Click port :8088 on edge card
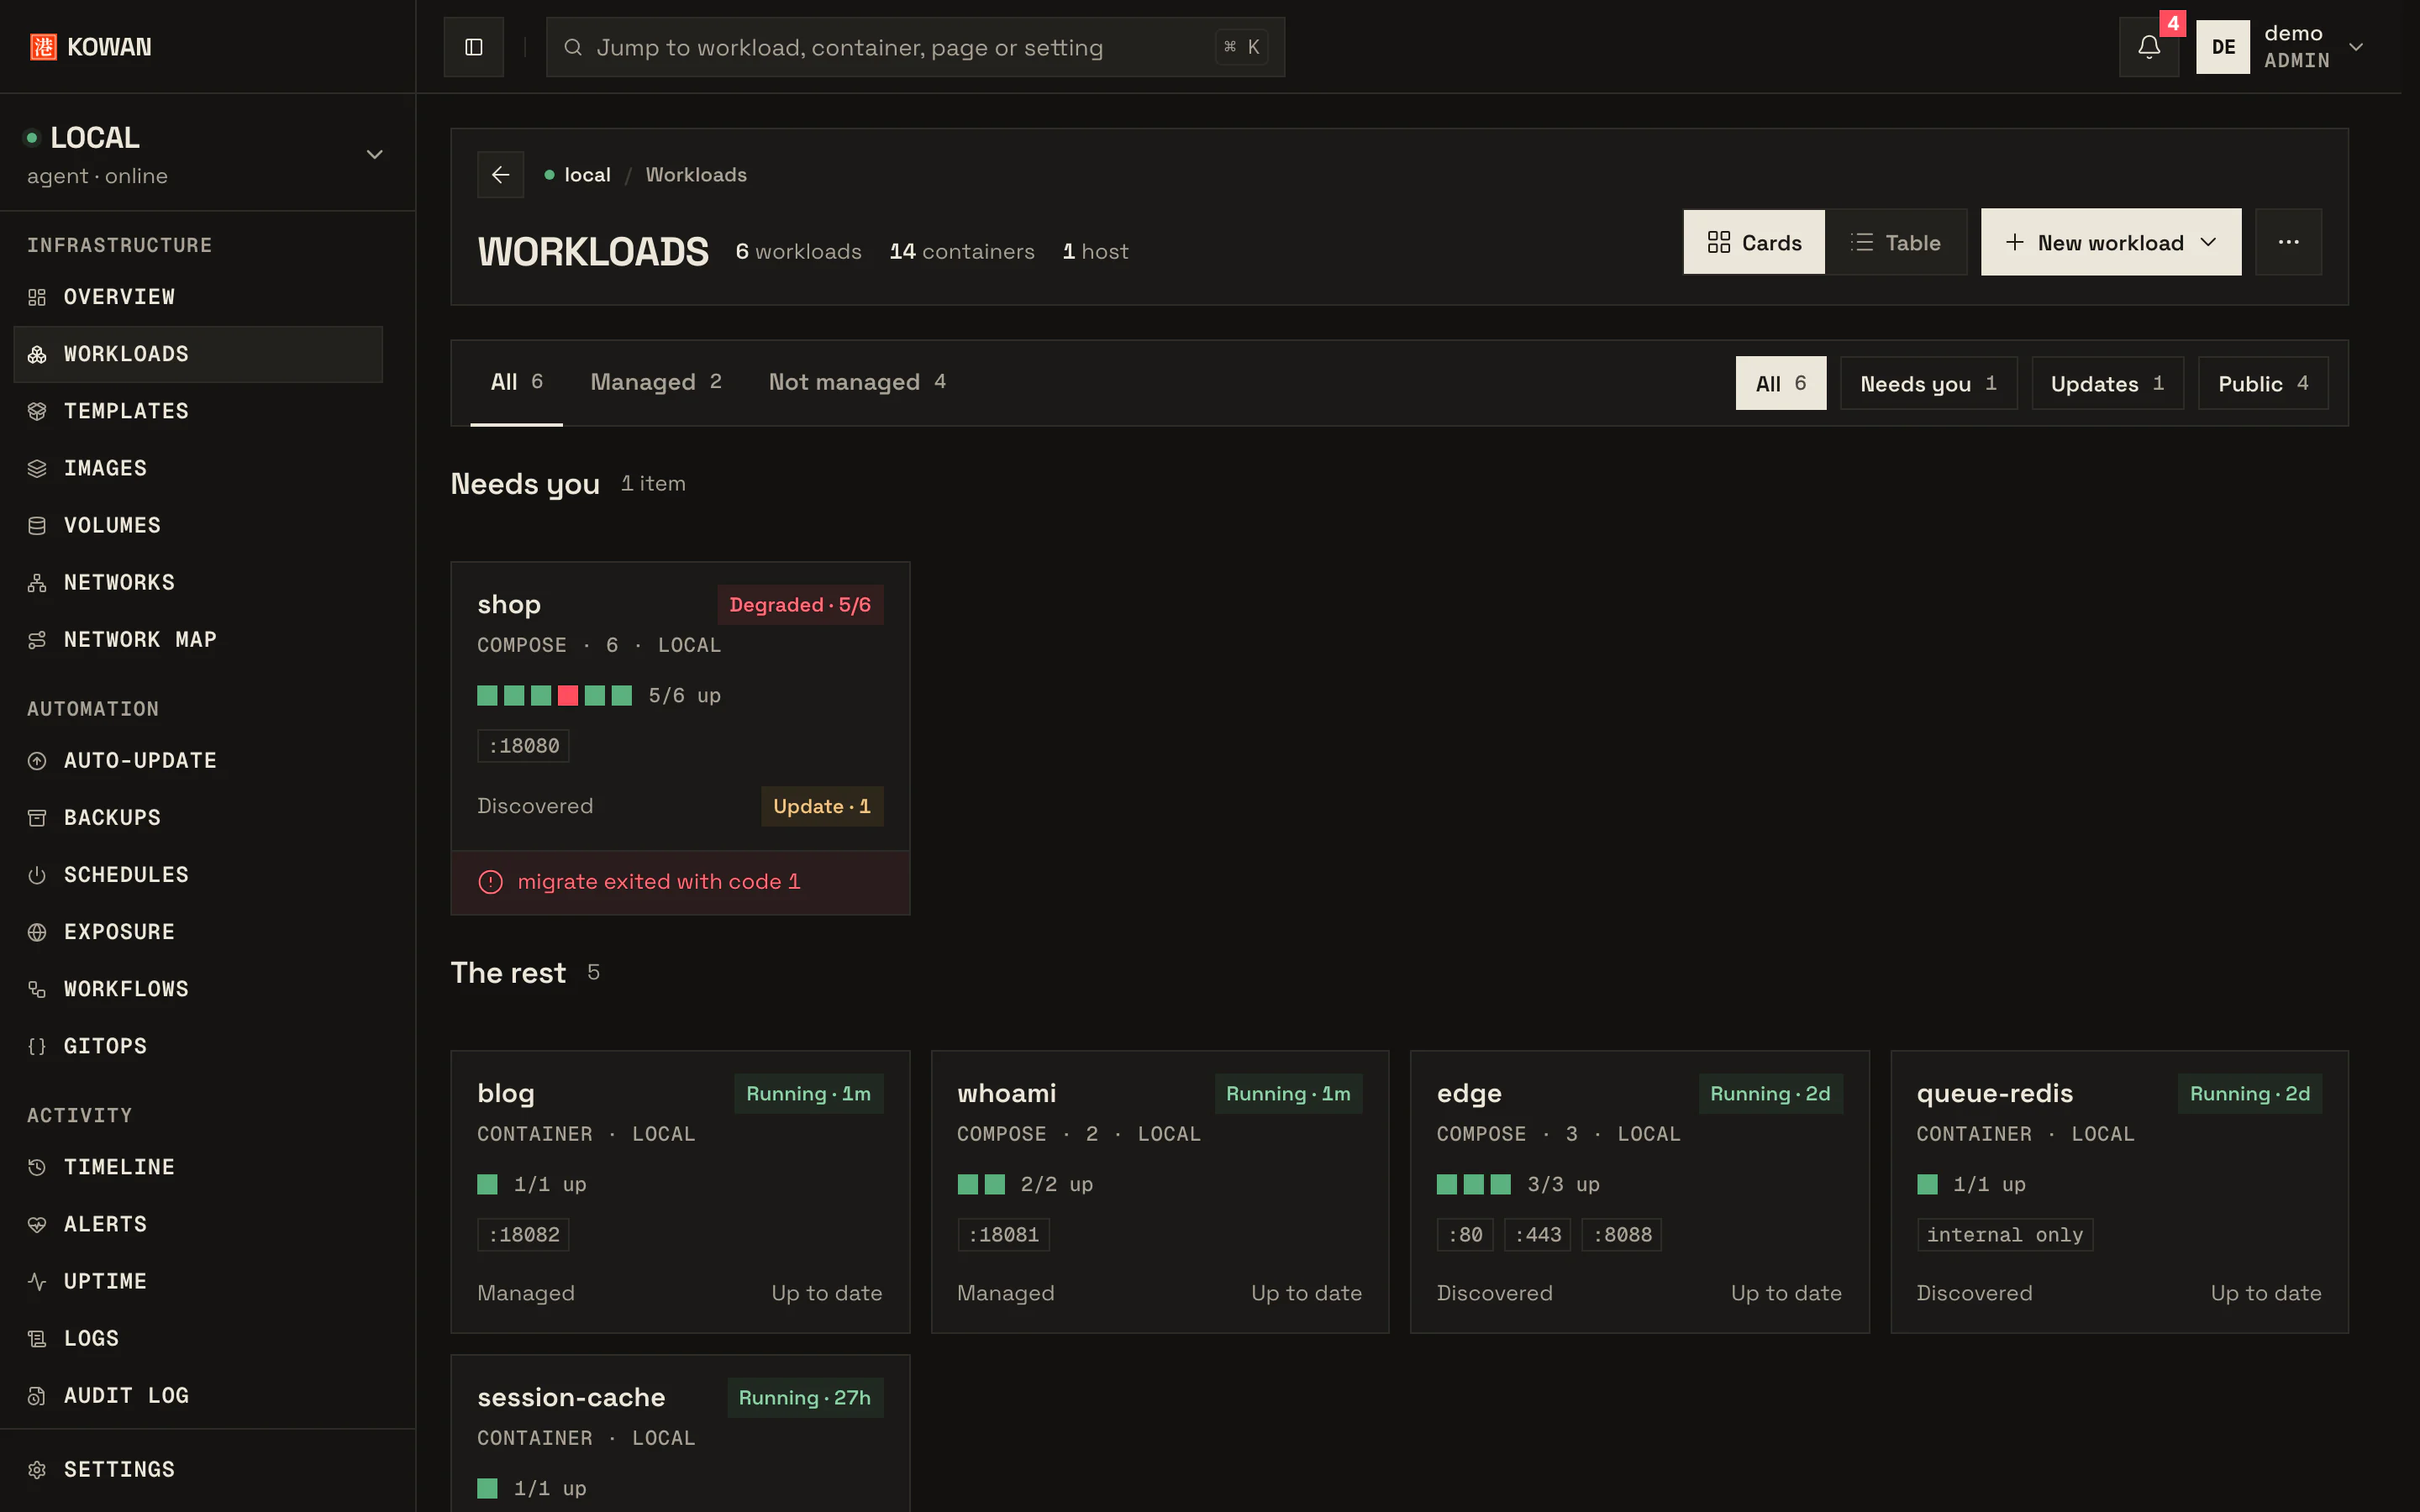Viewport: 2420px width, 1512px height. pyautogui.click(x=1621, y=1235)
